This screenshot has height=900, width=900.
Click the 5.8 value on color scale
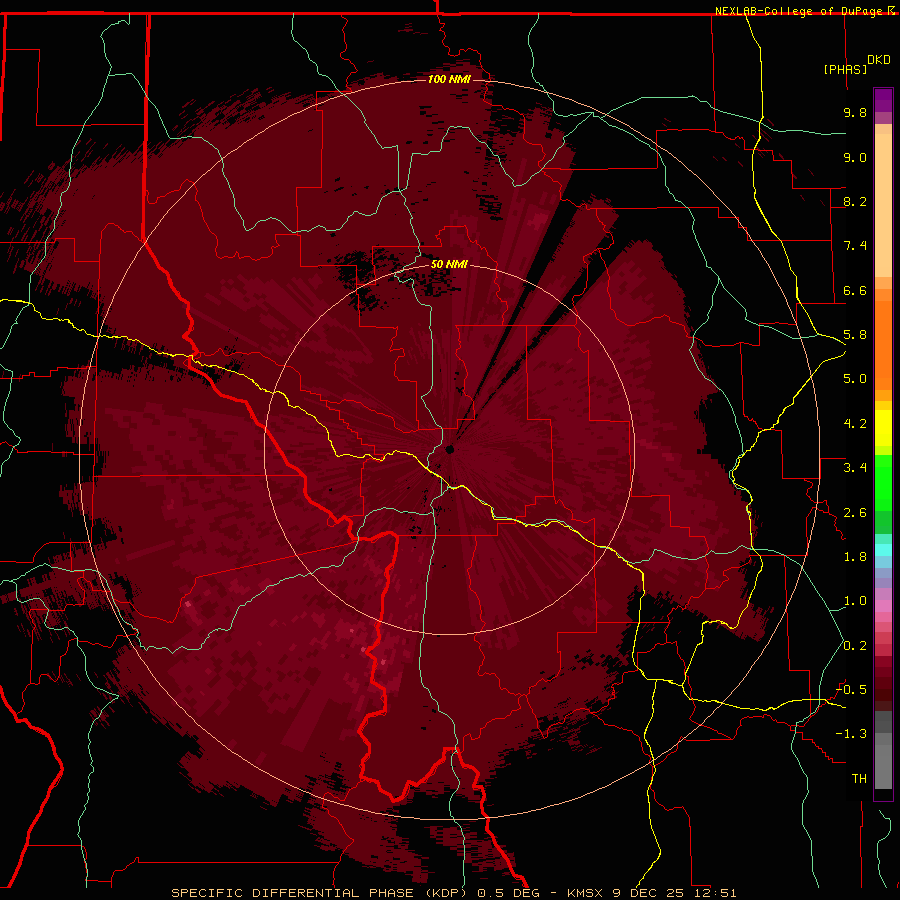pyautogui.click(x=855, y=335)
